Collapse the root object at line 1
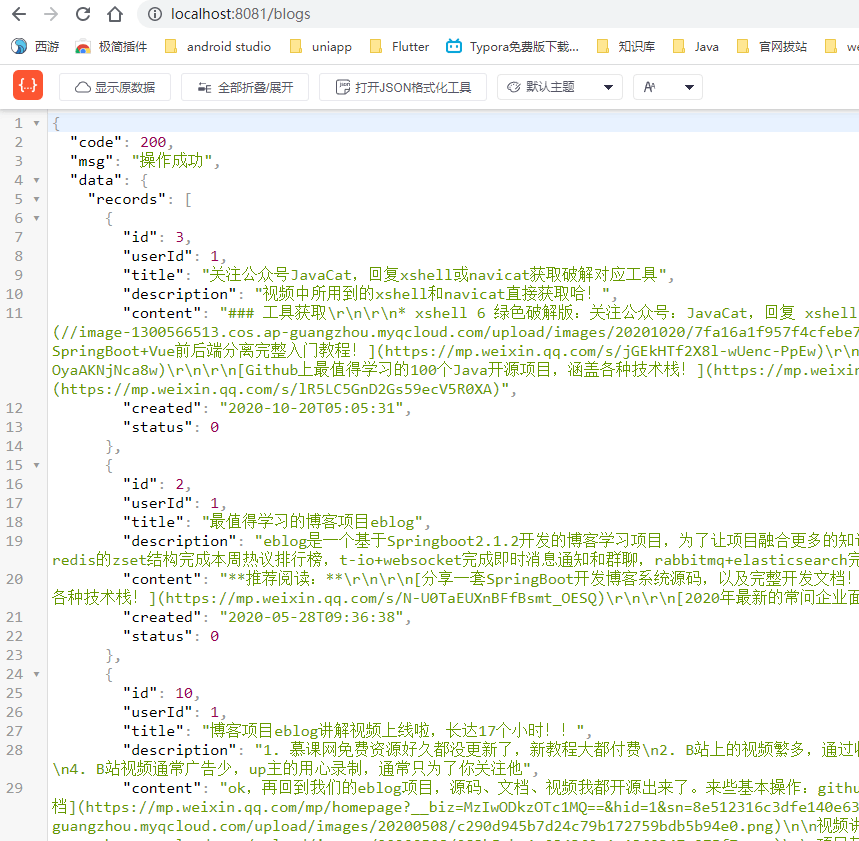Screen dimensions: 859x841 coord(37,123)
